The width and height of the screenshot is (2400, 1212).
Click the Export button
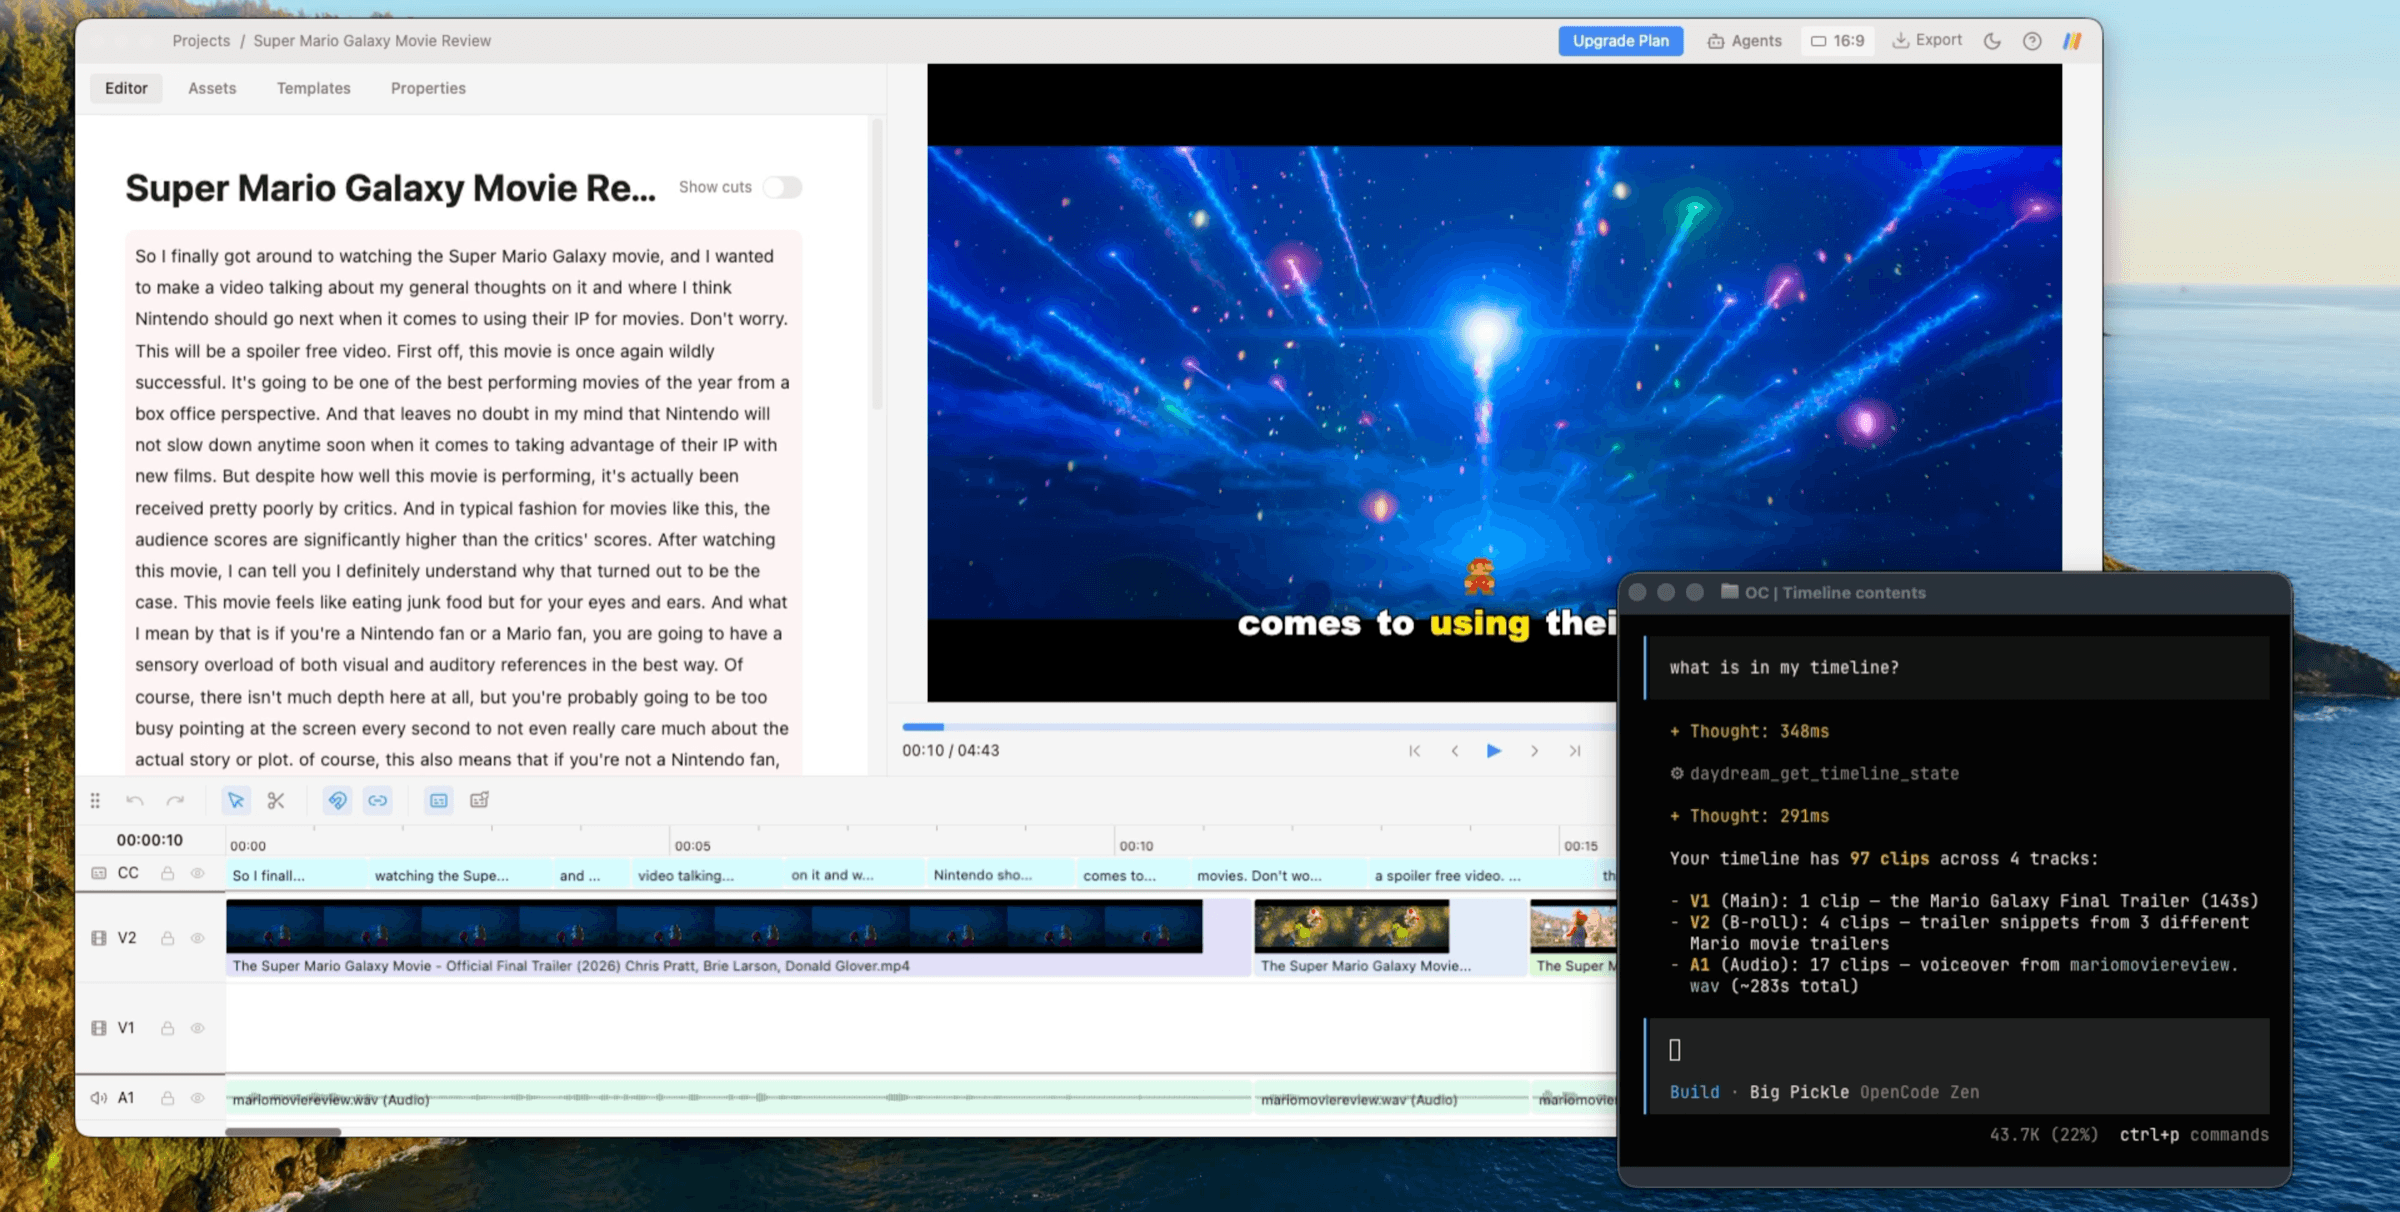(1927, 40)
